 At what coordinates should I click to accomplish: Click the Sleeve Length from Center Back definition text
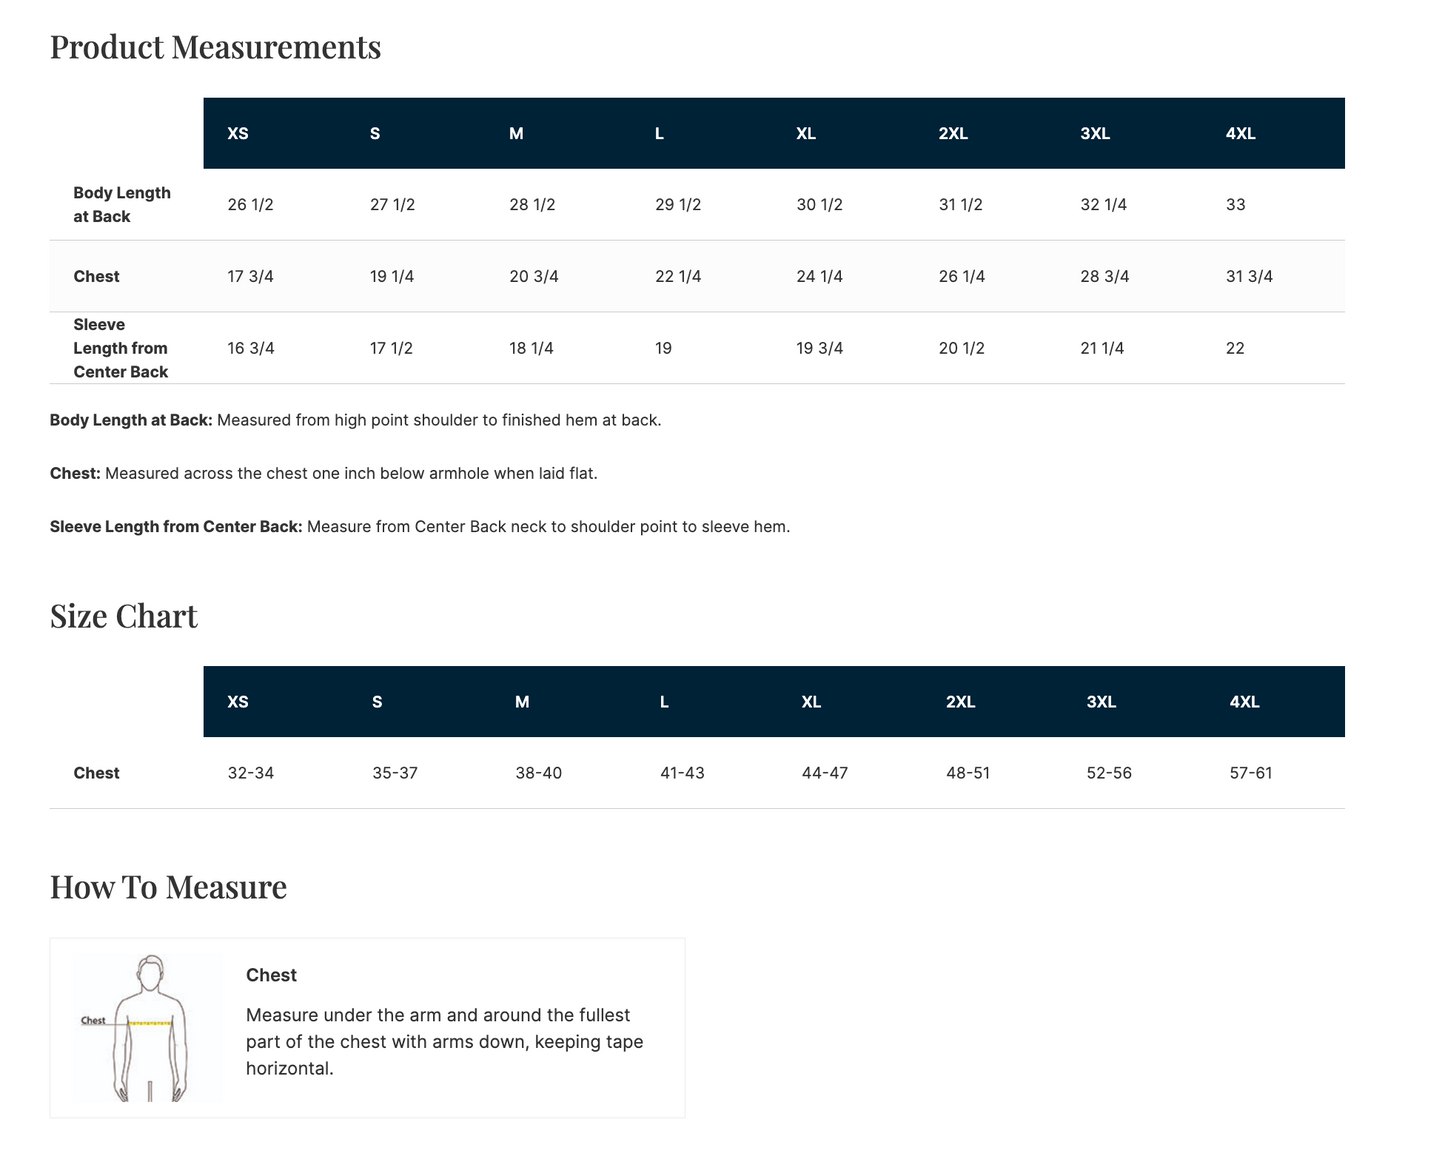coord(420,527)
